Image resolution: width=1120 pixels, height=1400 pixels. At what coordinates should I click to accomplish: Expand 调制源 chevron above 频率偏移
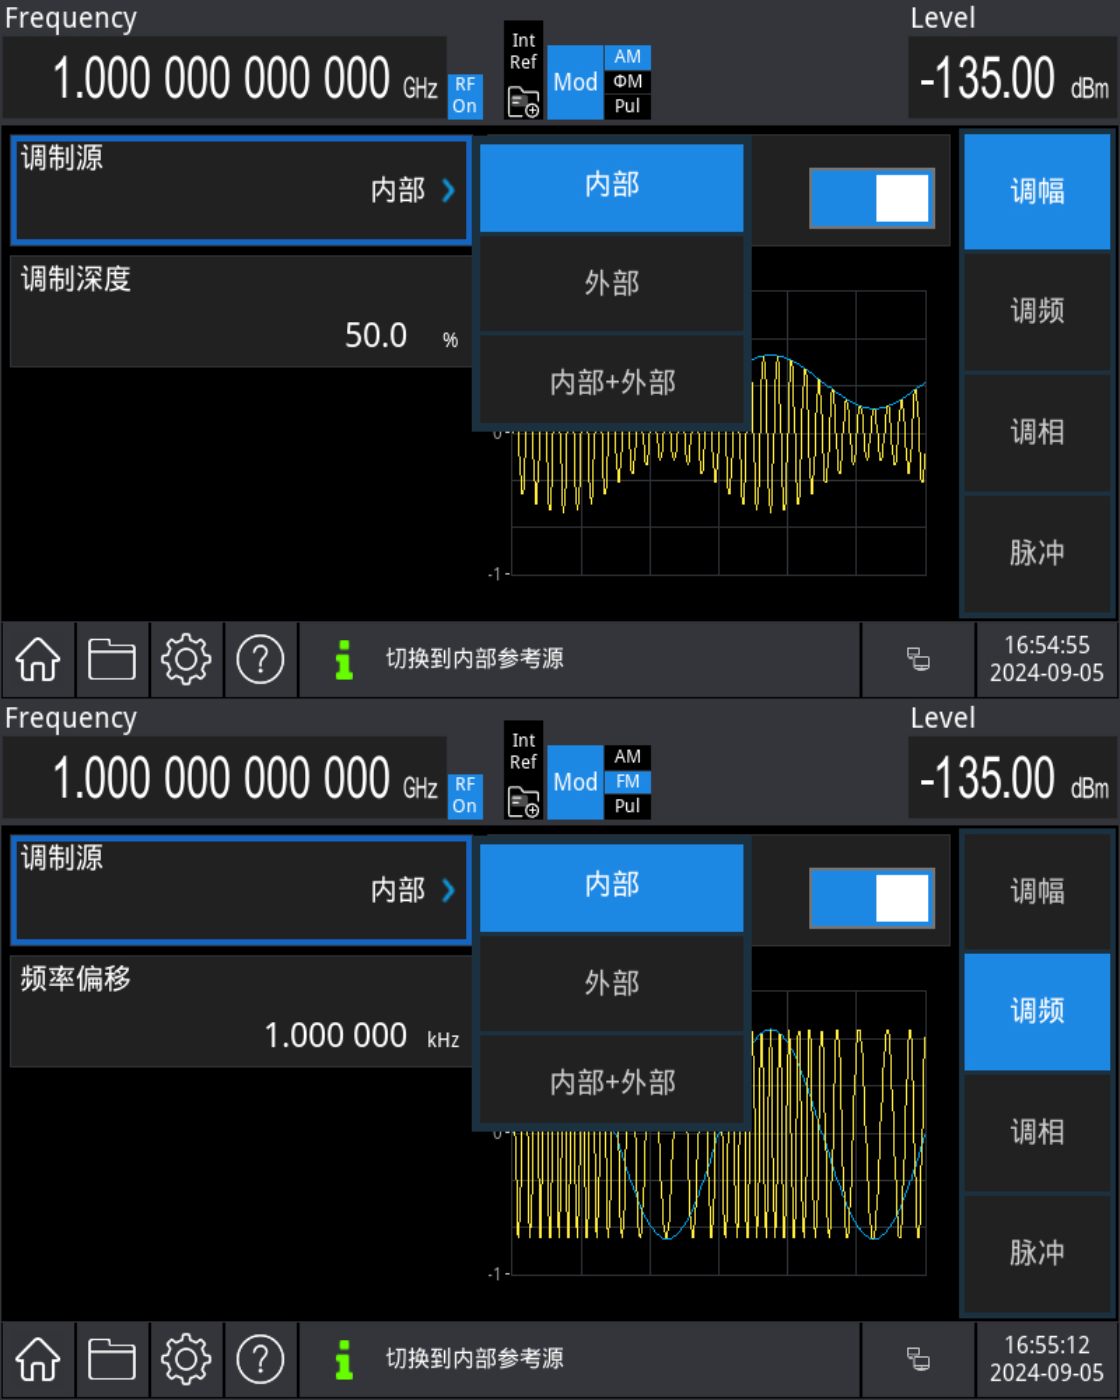(448, 890)
